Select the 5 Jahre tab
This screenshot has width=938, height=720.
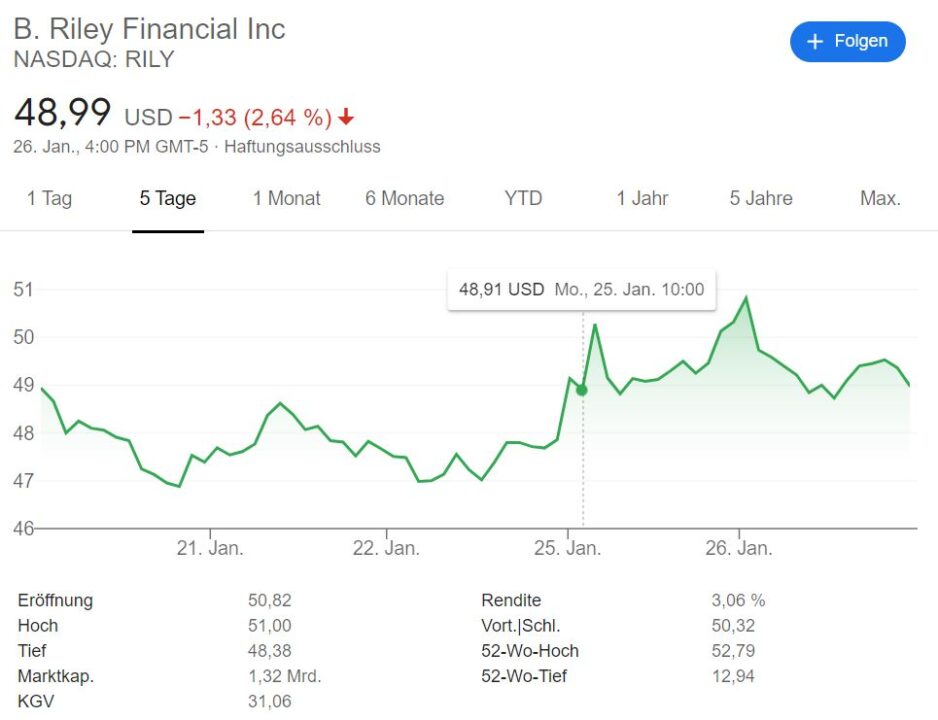760,198
